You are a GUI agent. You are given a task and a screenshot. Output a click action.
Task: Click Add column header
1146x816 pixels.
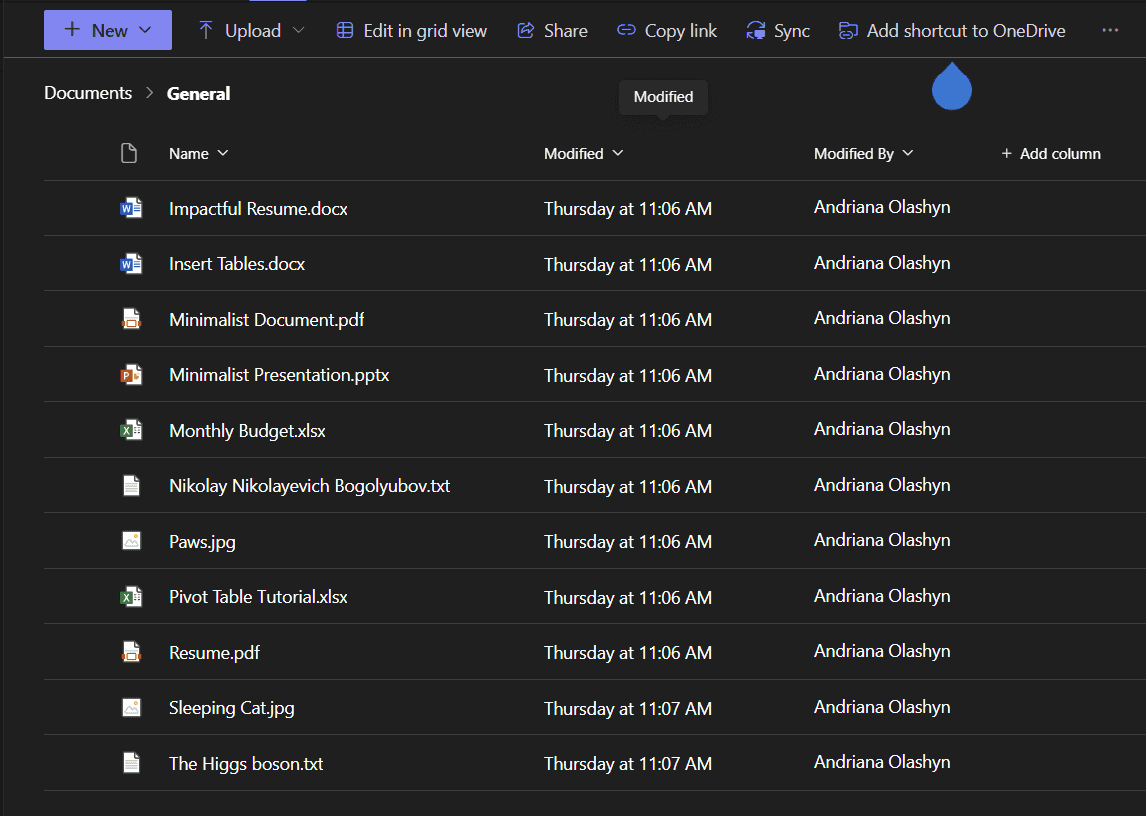tap(1050, 153)
